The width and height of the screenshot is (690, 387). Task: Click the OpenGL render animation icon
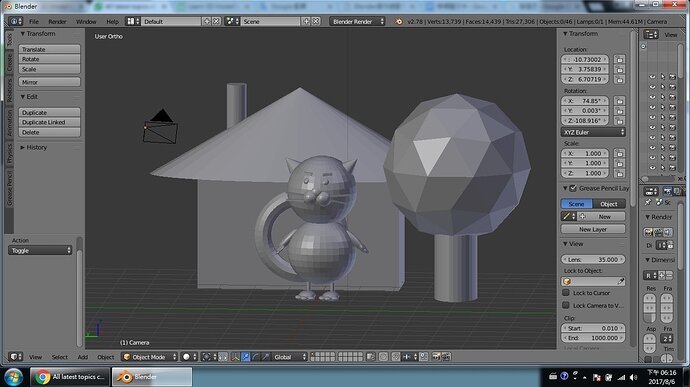[x=446, y=357]
